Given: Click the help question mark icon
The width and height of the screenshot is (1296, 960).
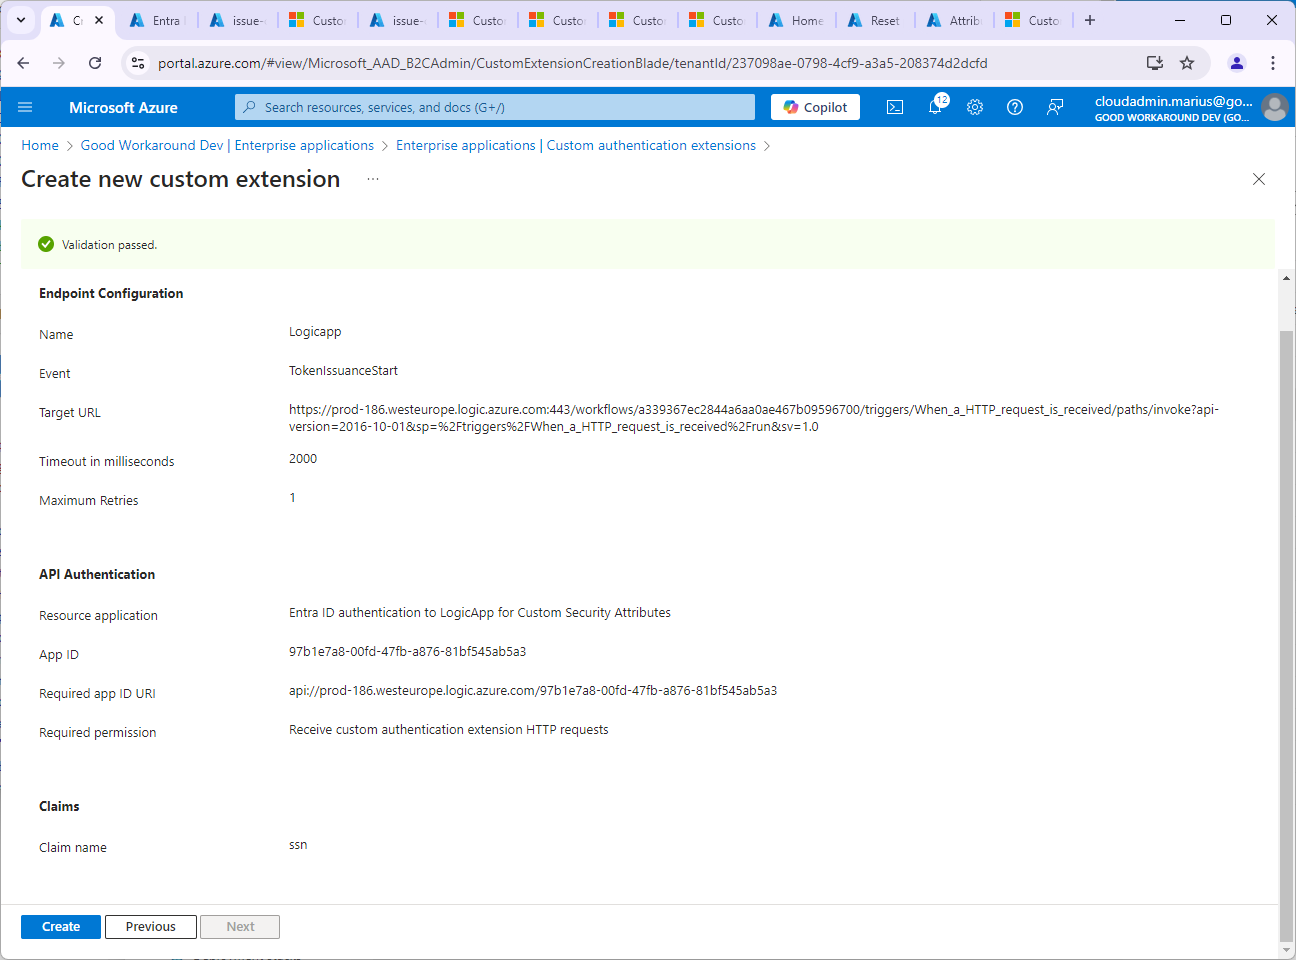Looking at the screenshot, I should click(x=1015, y=107).
